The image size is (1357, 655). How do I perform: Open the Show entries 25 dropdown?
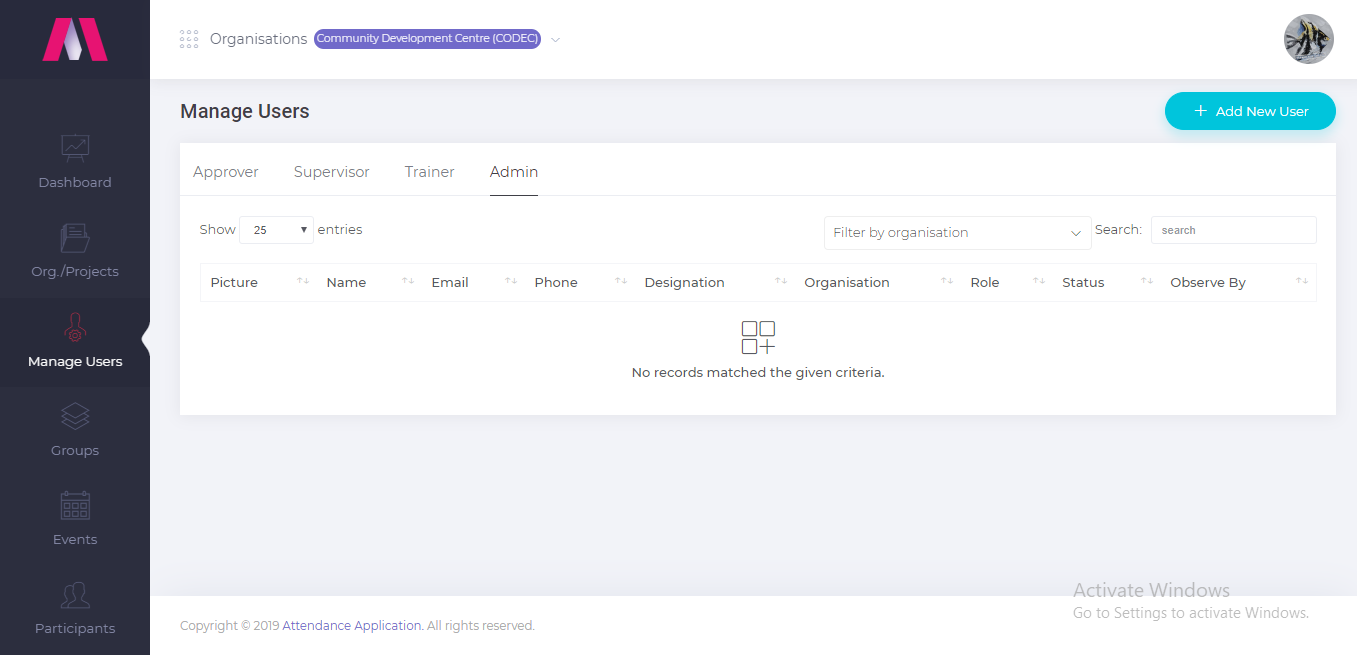tap(277, 230)
